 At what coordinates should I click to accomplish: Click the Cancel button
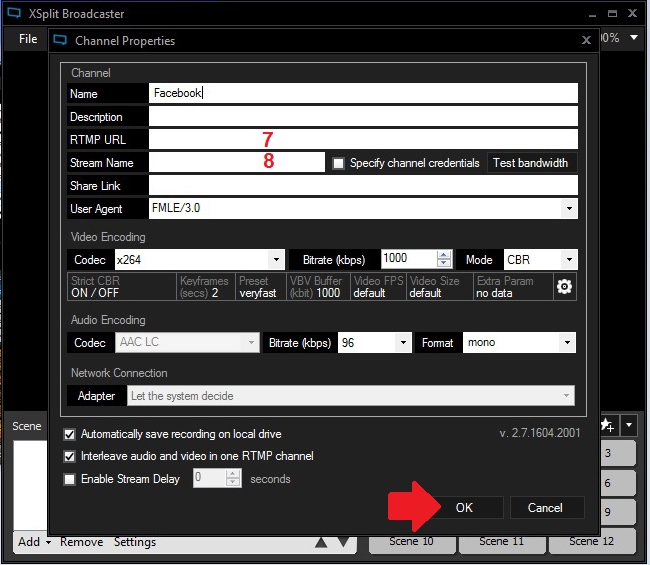[x=545, y=508]
